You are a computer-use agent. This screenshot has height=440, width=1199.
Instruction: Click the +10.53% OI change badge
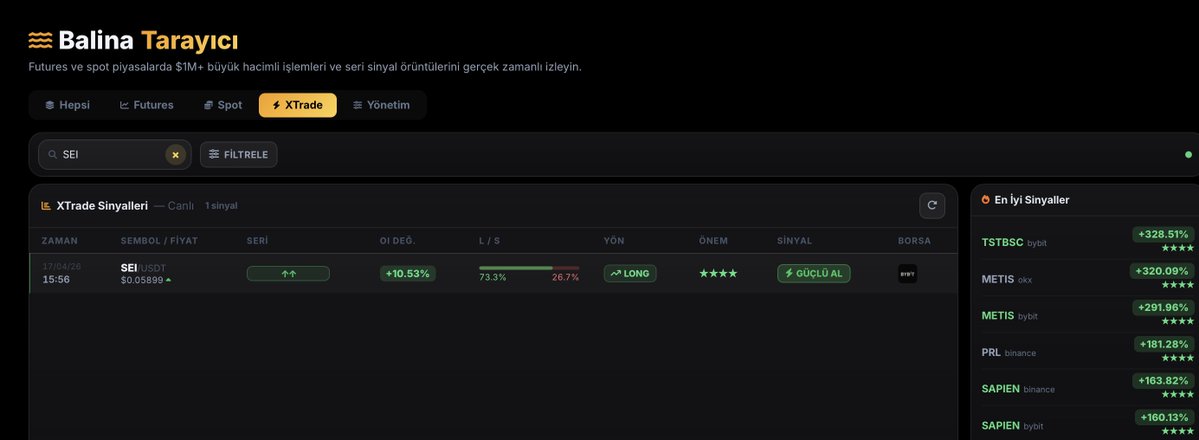click(x=408, y=273)
